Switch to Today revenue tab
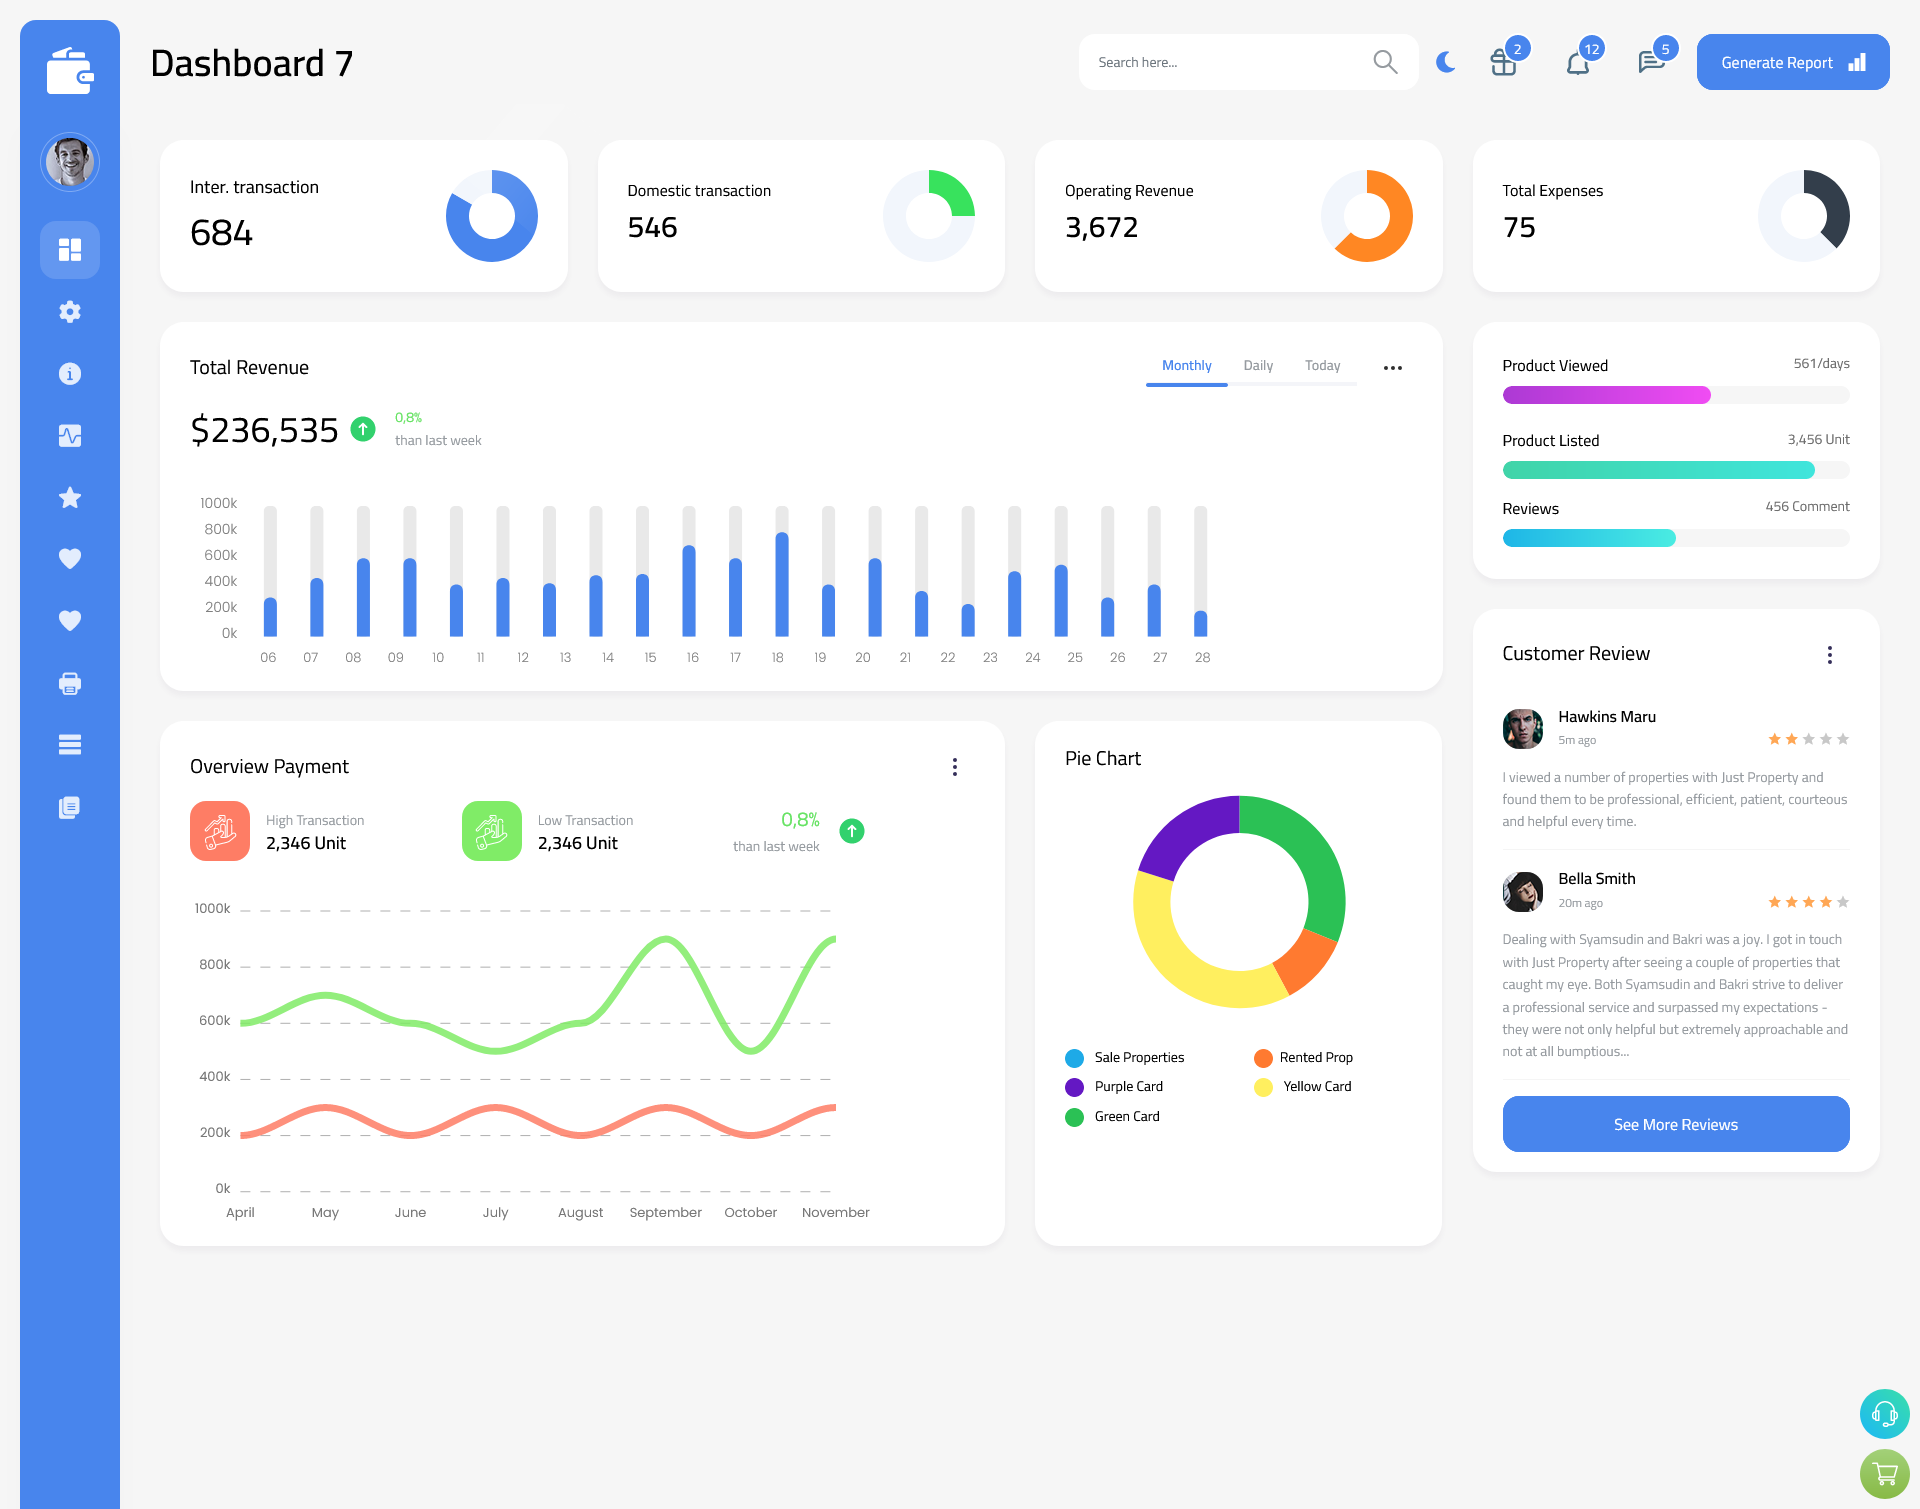Screen dimensions: 1920x1509 (x=1323, y=366)
